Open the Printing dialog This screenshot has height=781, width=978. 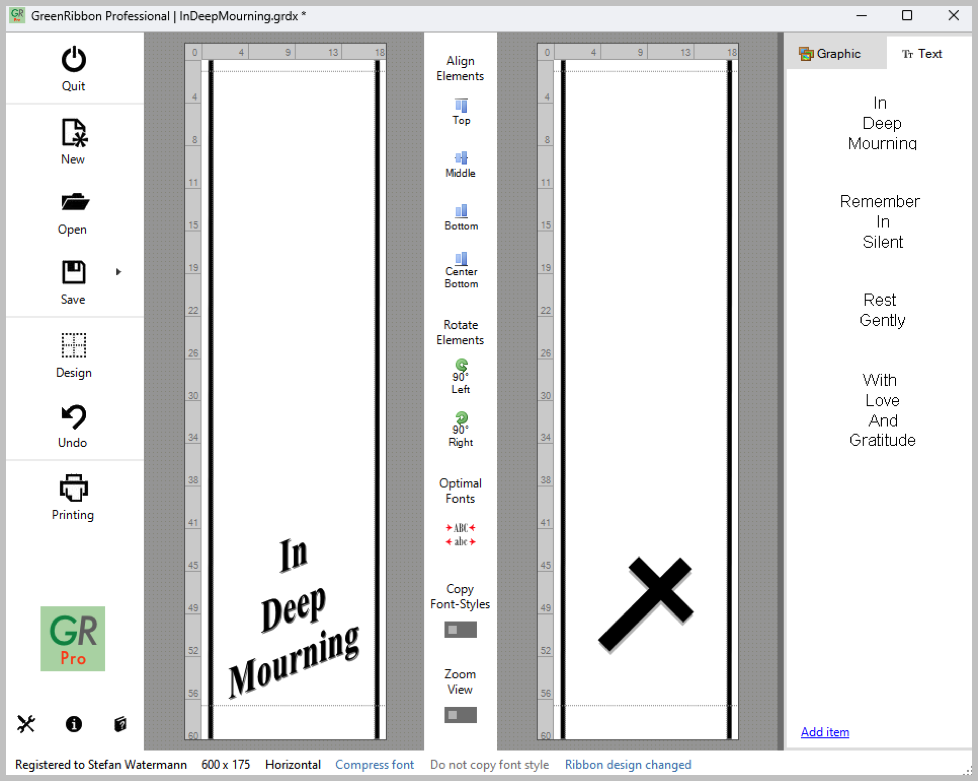(x=74, y=489)
